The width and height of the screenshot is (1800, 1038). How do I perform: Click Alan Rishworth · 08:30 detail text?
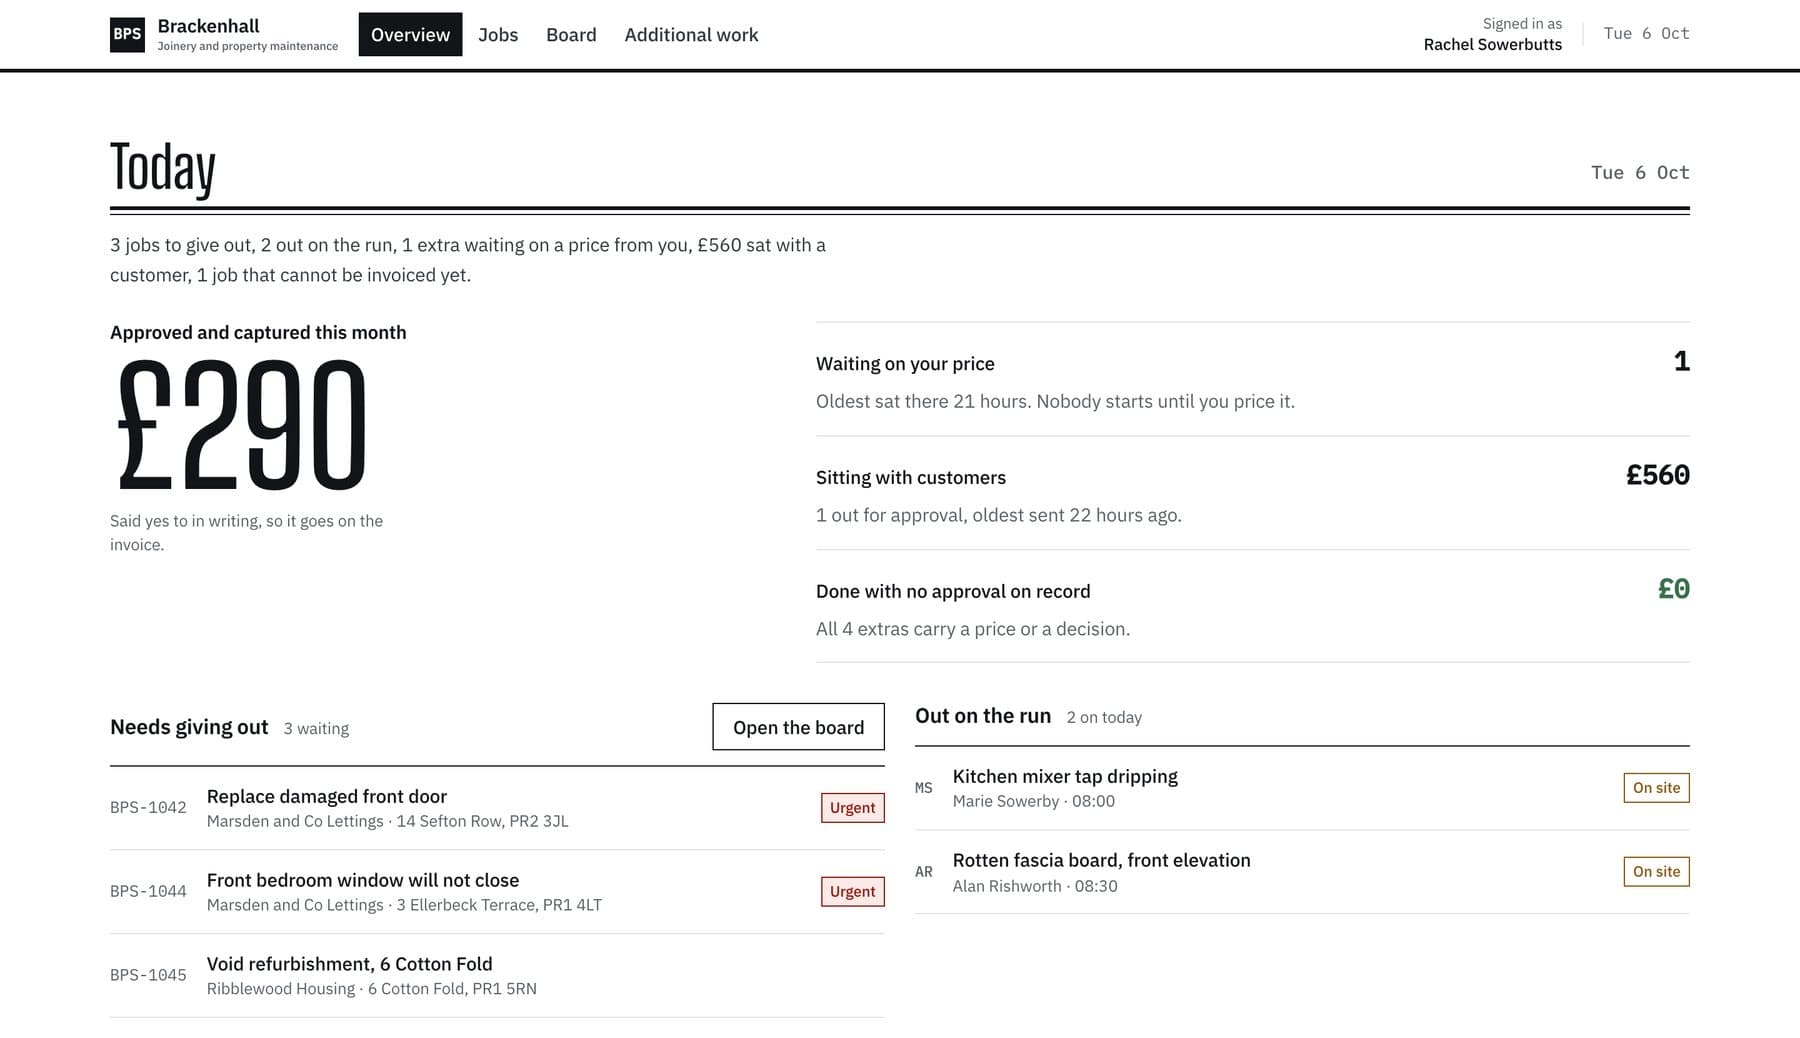pyautogui.click(x=1035, y=886)
